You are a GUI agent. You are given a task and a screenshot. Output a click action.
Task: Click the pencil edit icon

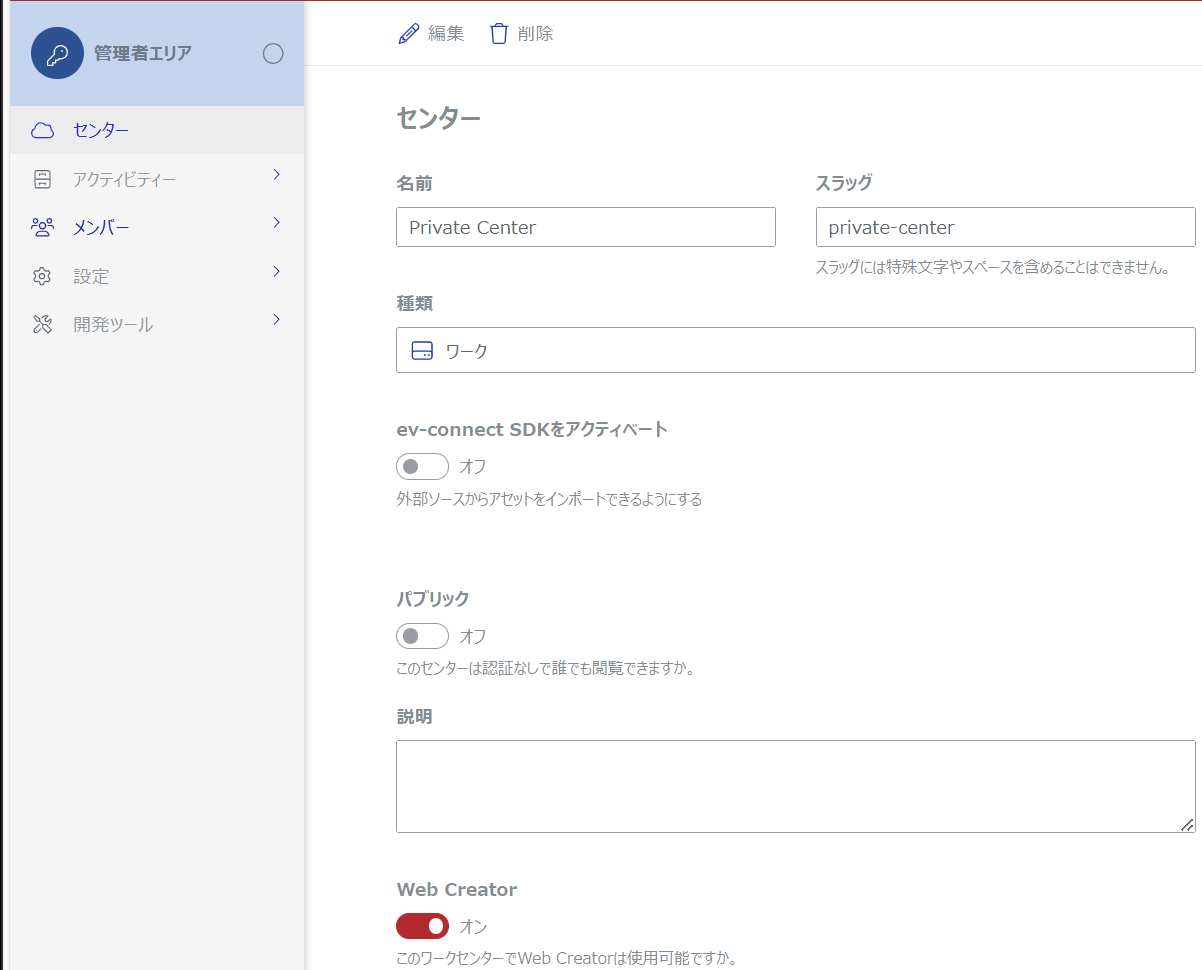click(409, 34)
